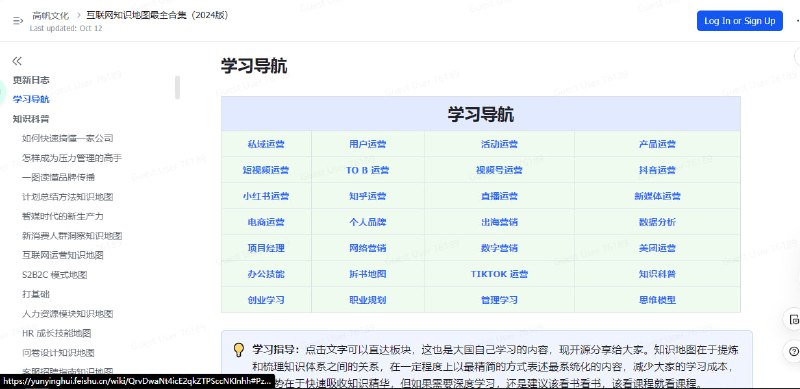Open 互联网运营知识地图 page
The width and height of the screenshot is (800, 389).
click(x=63, y=255)
